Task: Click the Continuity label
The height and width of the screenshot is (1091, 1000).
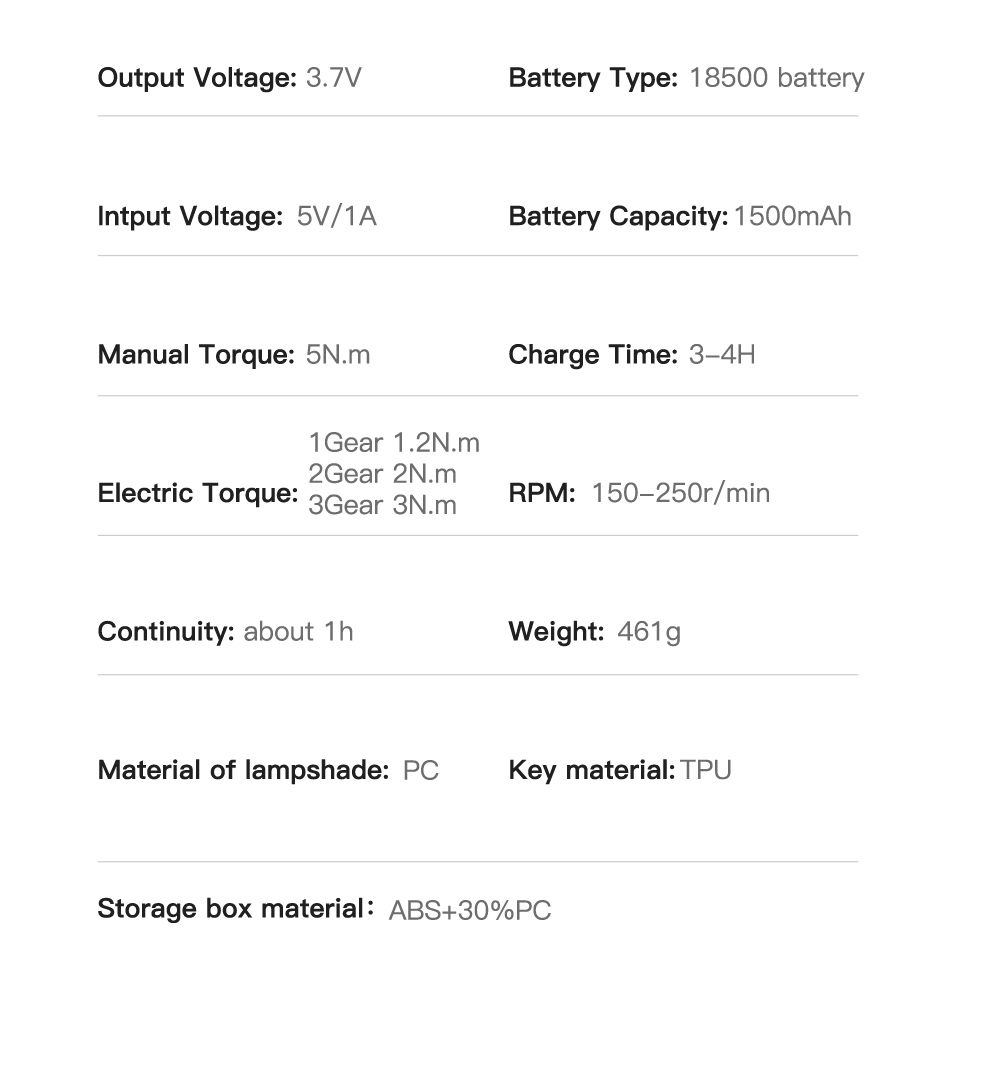Action: pyautogui.click(x=166, y=632)
